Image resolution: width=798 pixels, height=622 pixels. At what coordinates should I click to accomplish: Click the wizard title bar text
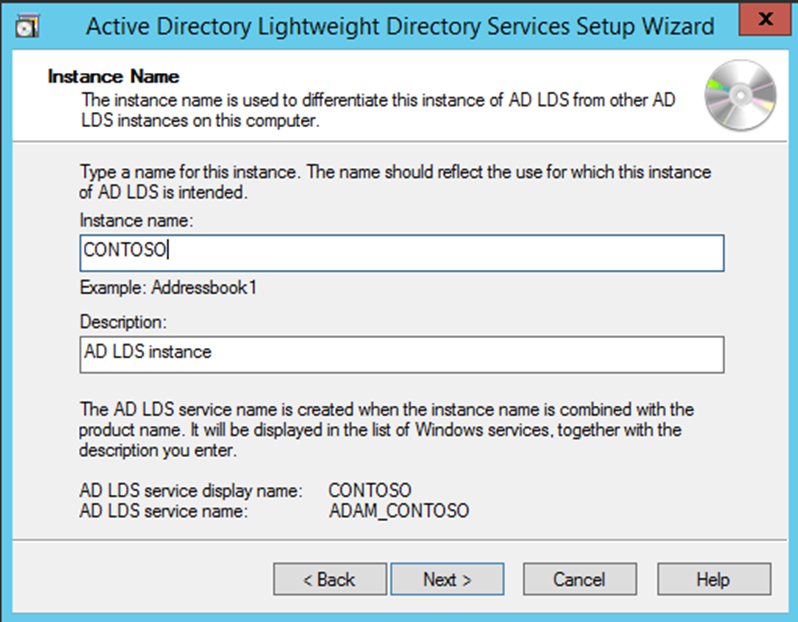pyautogui.click(x=400, y=26)
